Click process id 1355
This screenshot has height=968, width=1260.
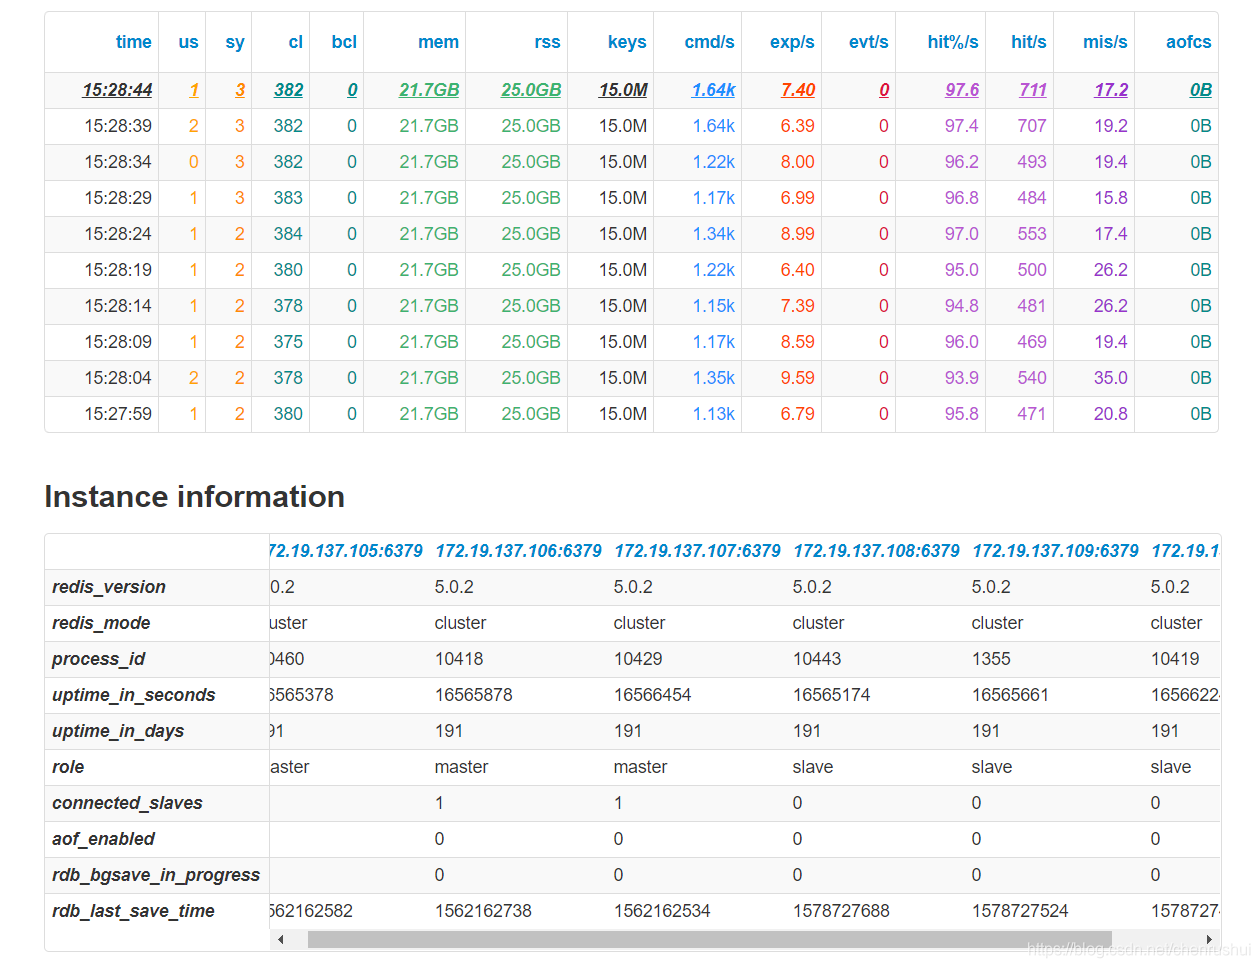click(991, 659)
